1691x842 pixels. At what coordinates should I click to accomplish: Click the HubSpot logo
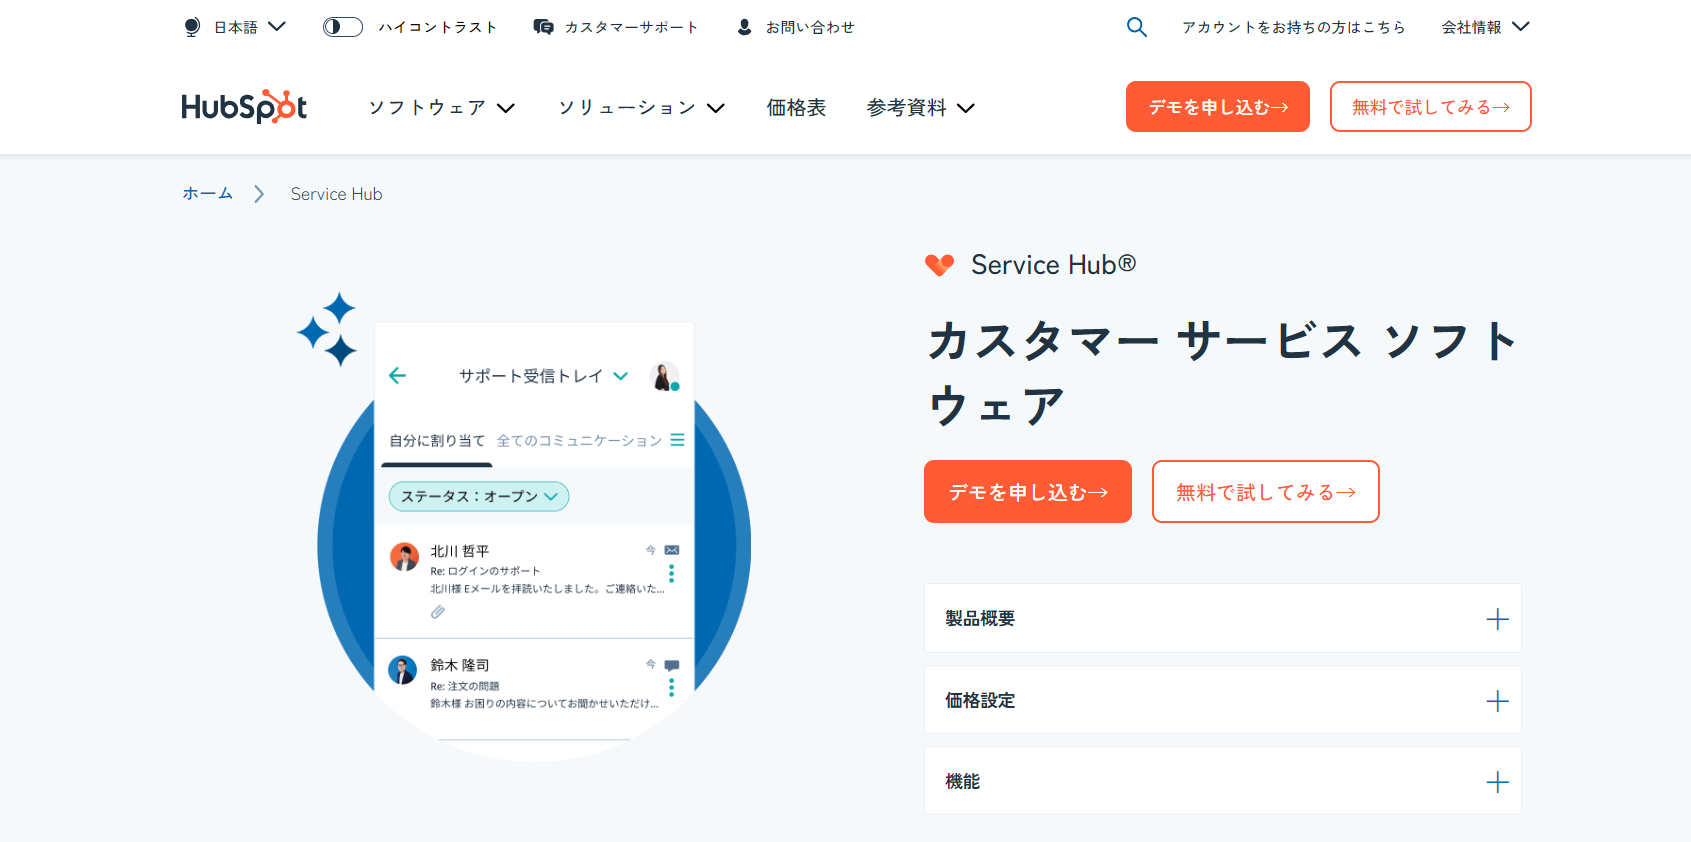pyautogui.click(x=244, y=106)
